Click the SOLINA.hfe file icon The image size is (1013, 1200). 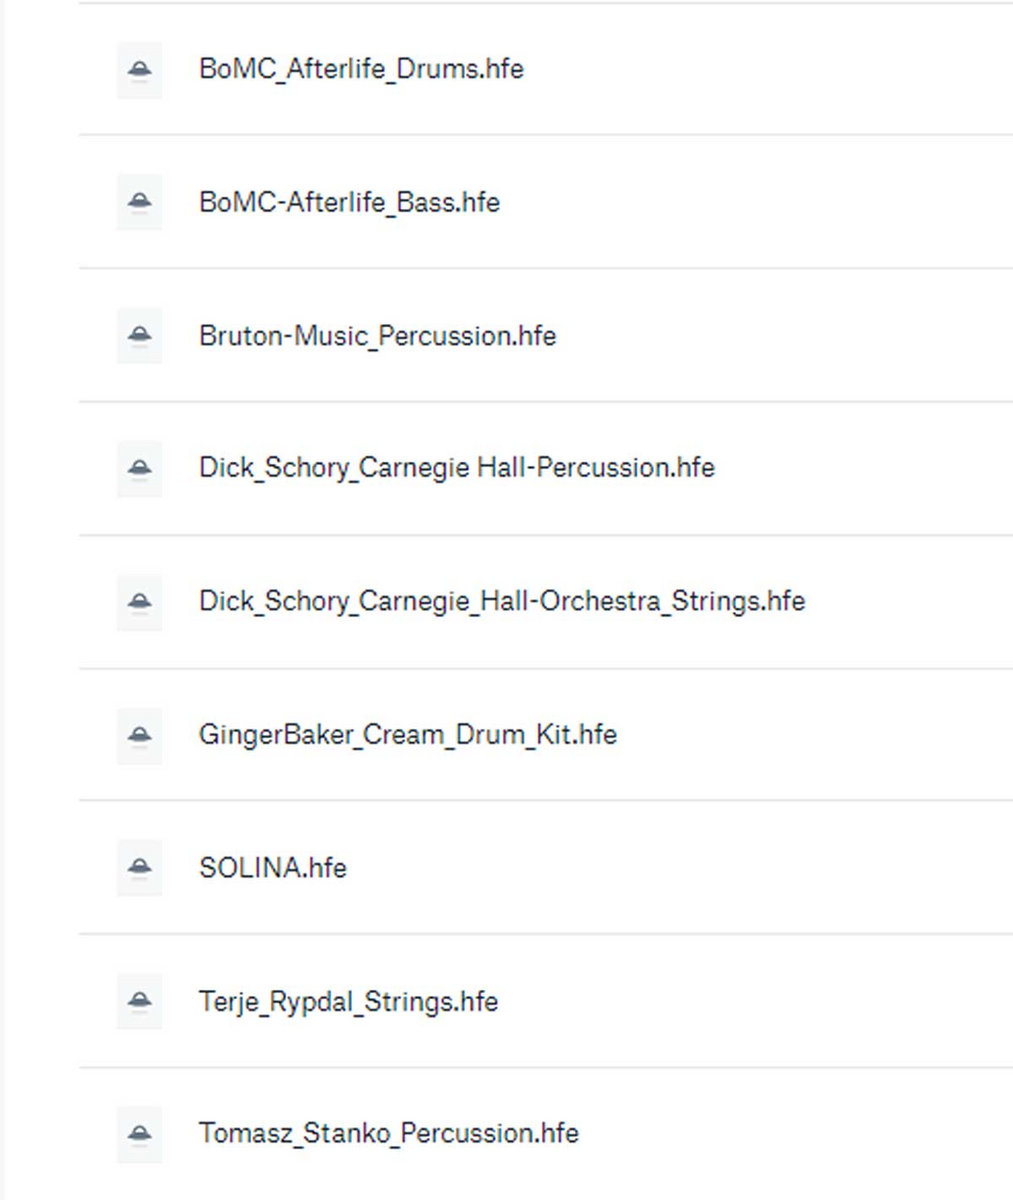(x=140, y=868)
